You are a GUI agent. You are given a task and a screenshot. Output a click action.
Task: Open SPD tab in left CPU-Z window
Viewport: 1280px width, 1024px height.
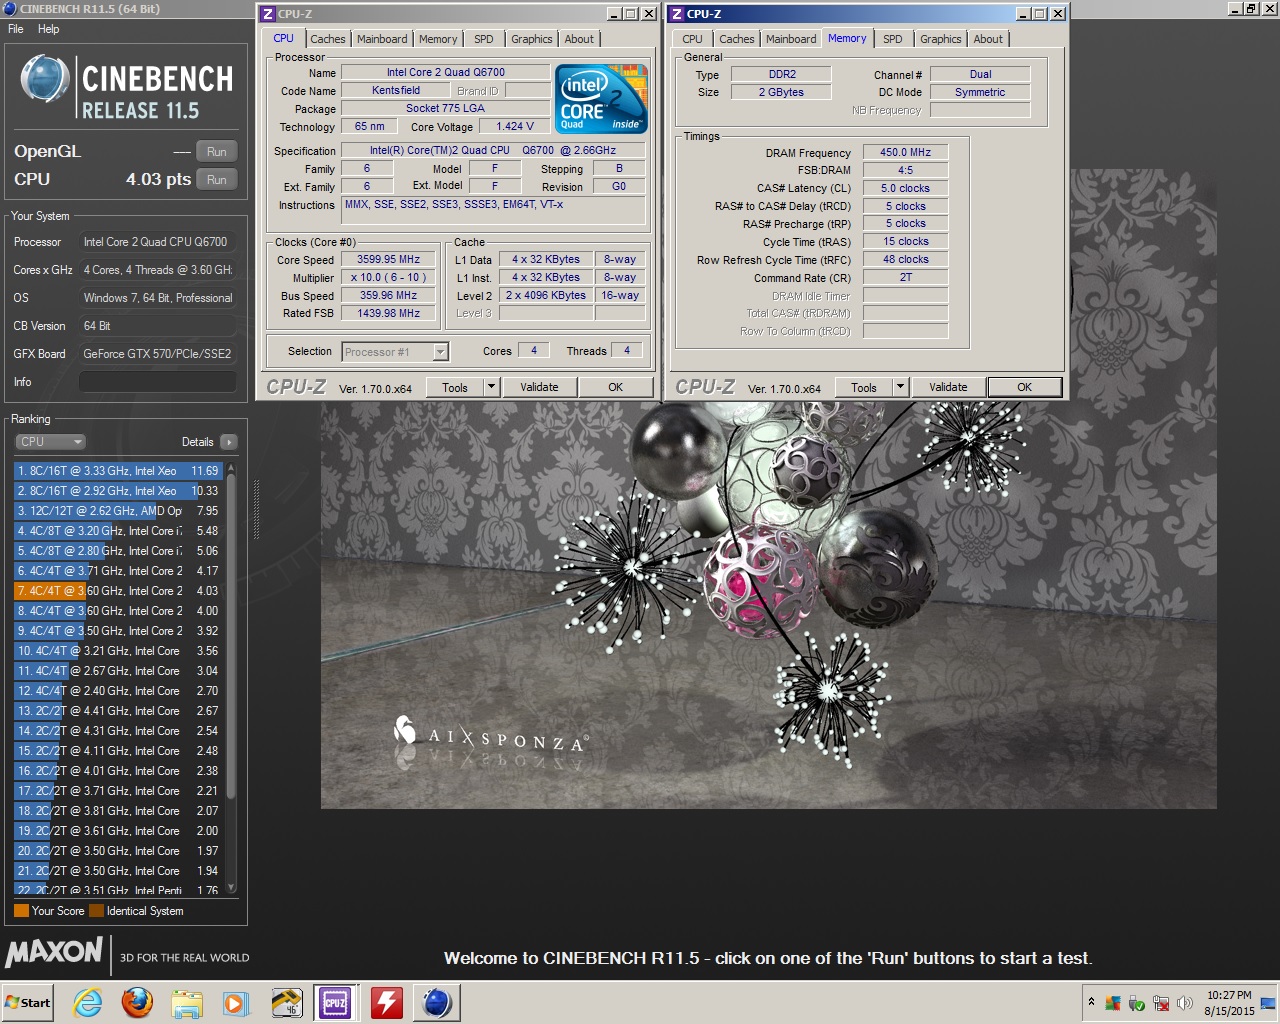pos(484,39)
